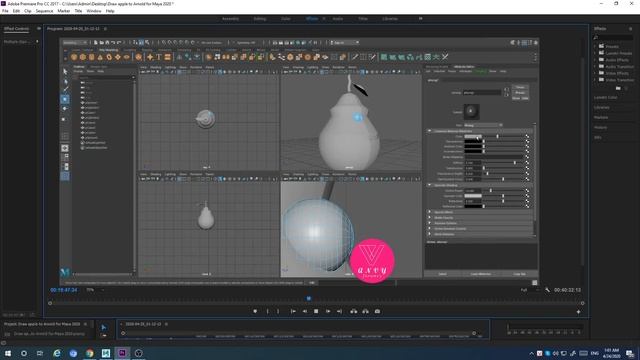Image resolution: width=640 pixels, height=360 pixels.
Task: Open Program monitor settings wrench
Action: (x=547, y=290)
